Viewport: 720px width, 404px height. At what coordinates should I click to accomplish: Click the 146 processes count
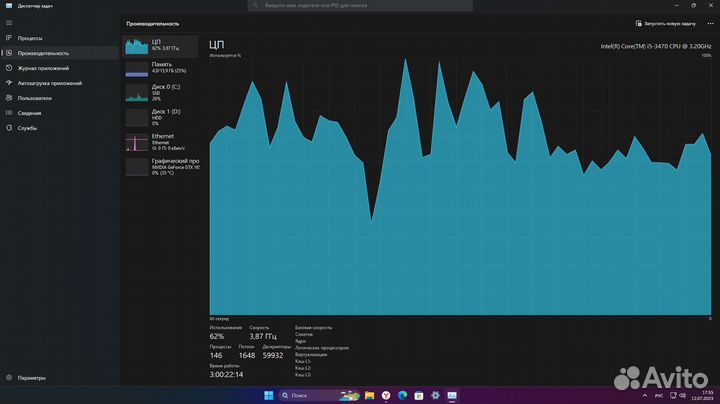click(216, 355)
